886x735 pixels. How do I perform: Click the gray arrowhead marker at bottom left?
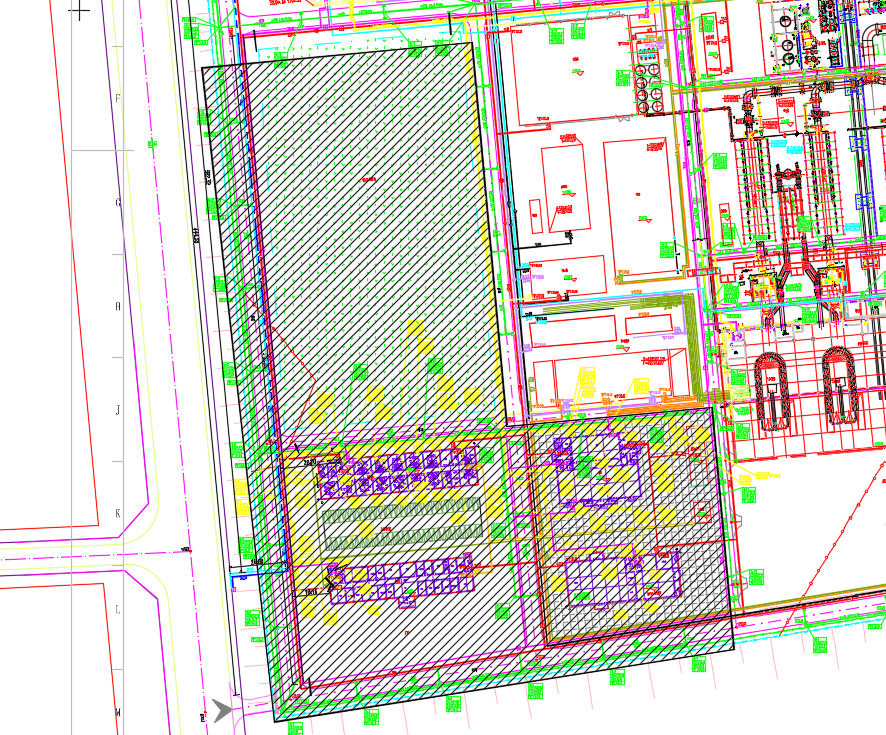tap(223, 709)
